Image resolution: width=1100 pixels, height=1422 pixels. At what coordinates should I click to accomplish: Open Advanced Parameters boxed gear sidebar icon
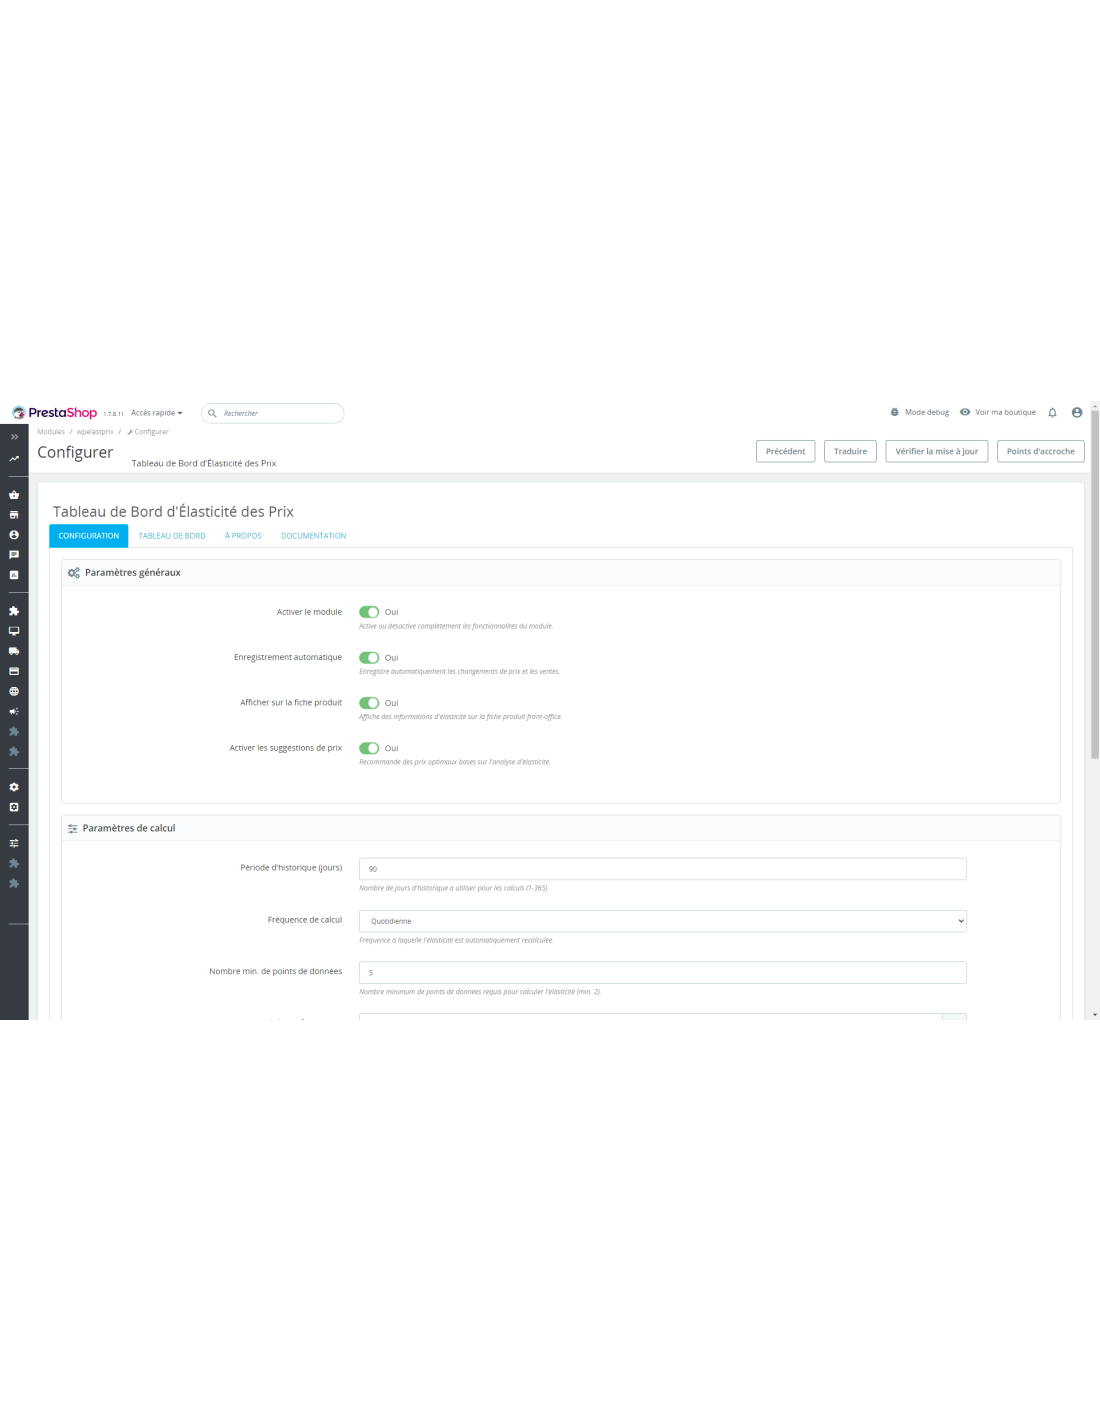point(14,807)
